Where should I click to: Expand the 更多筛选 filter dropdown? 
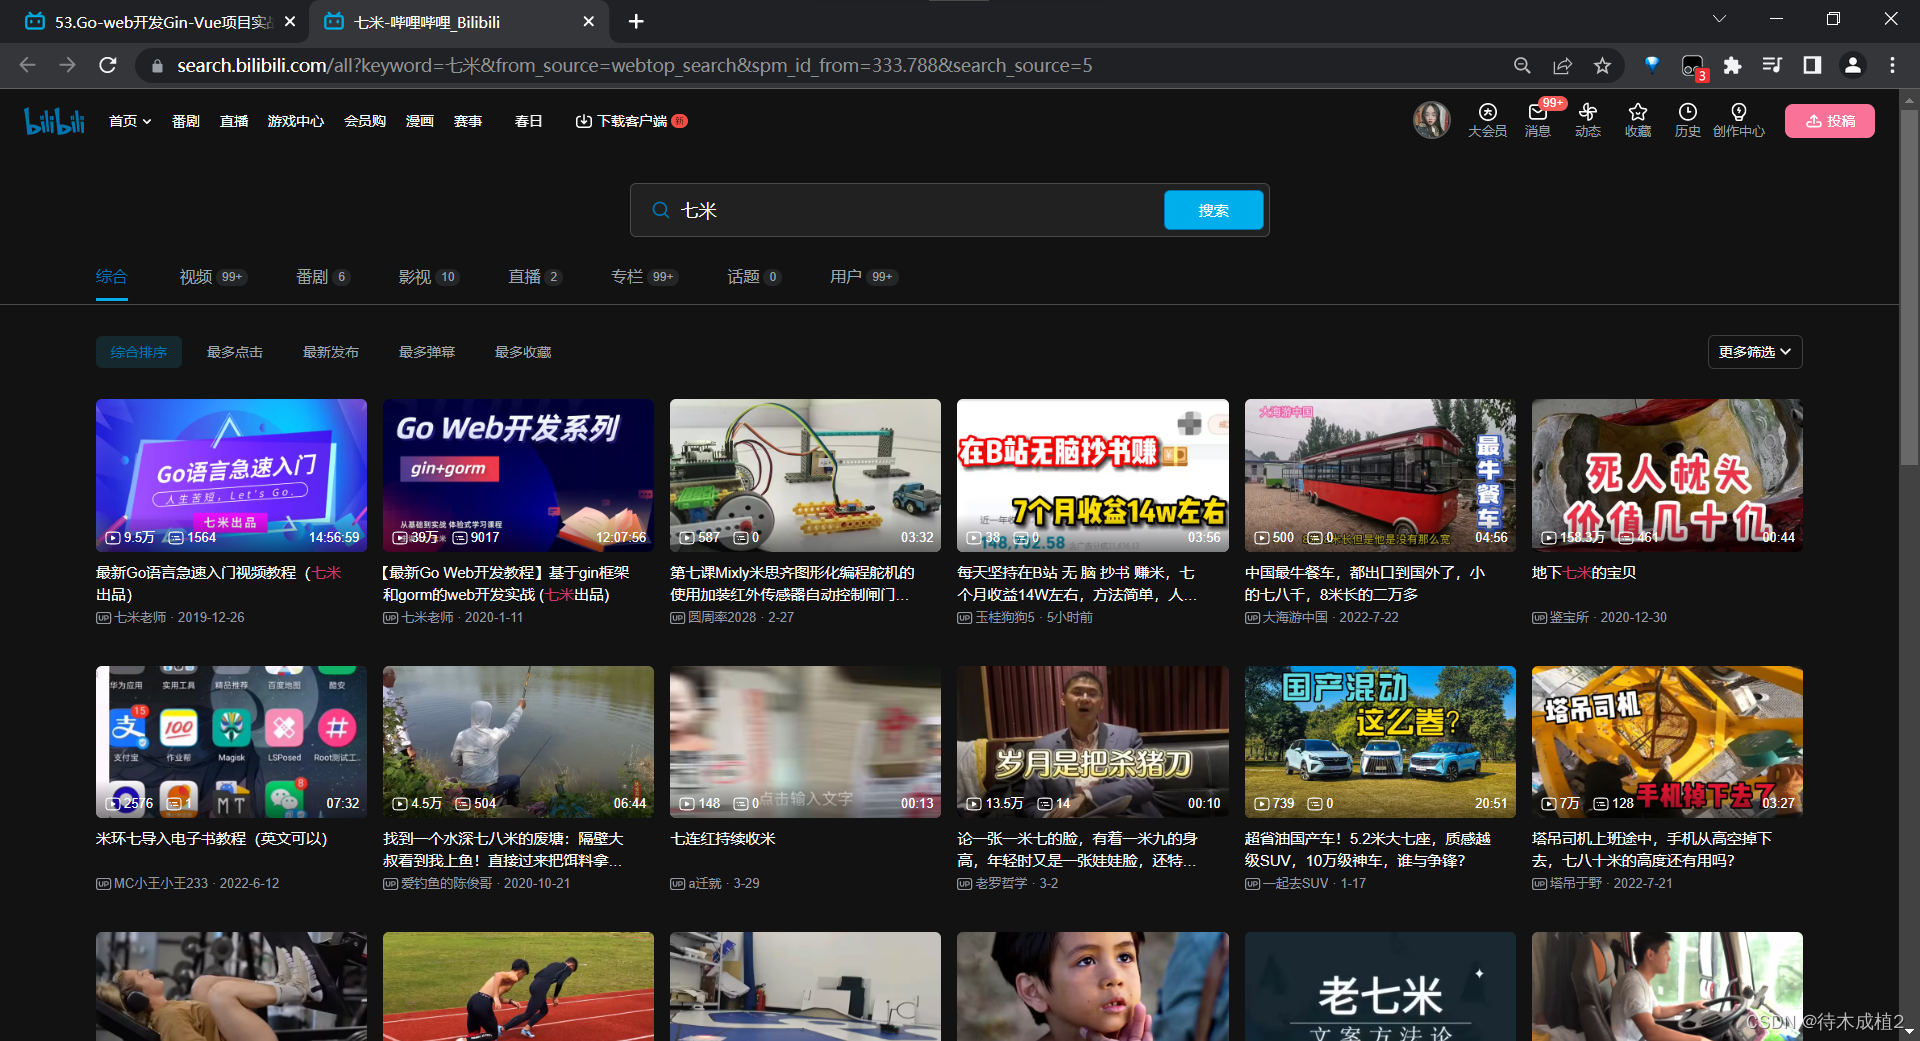[x=1755, y=352]
